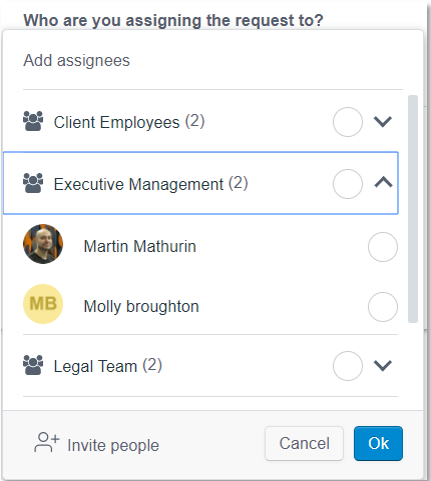Click the Legal Team group icon

33,365
